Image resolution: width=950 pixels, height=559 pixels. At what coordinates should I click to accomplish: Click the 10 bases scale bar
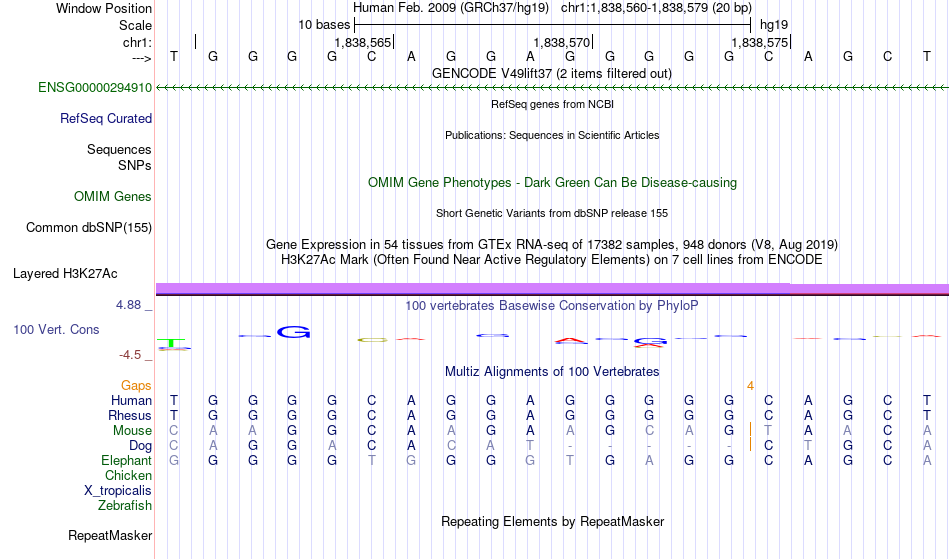pyautogui.click(x=553, y=25)
